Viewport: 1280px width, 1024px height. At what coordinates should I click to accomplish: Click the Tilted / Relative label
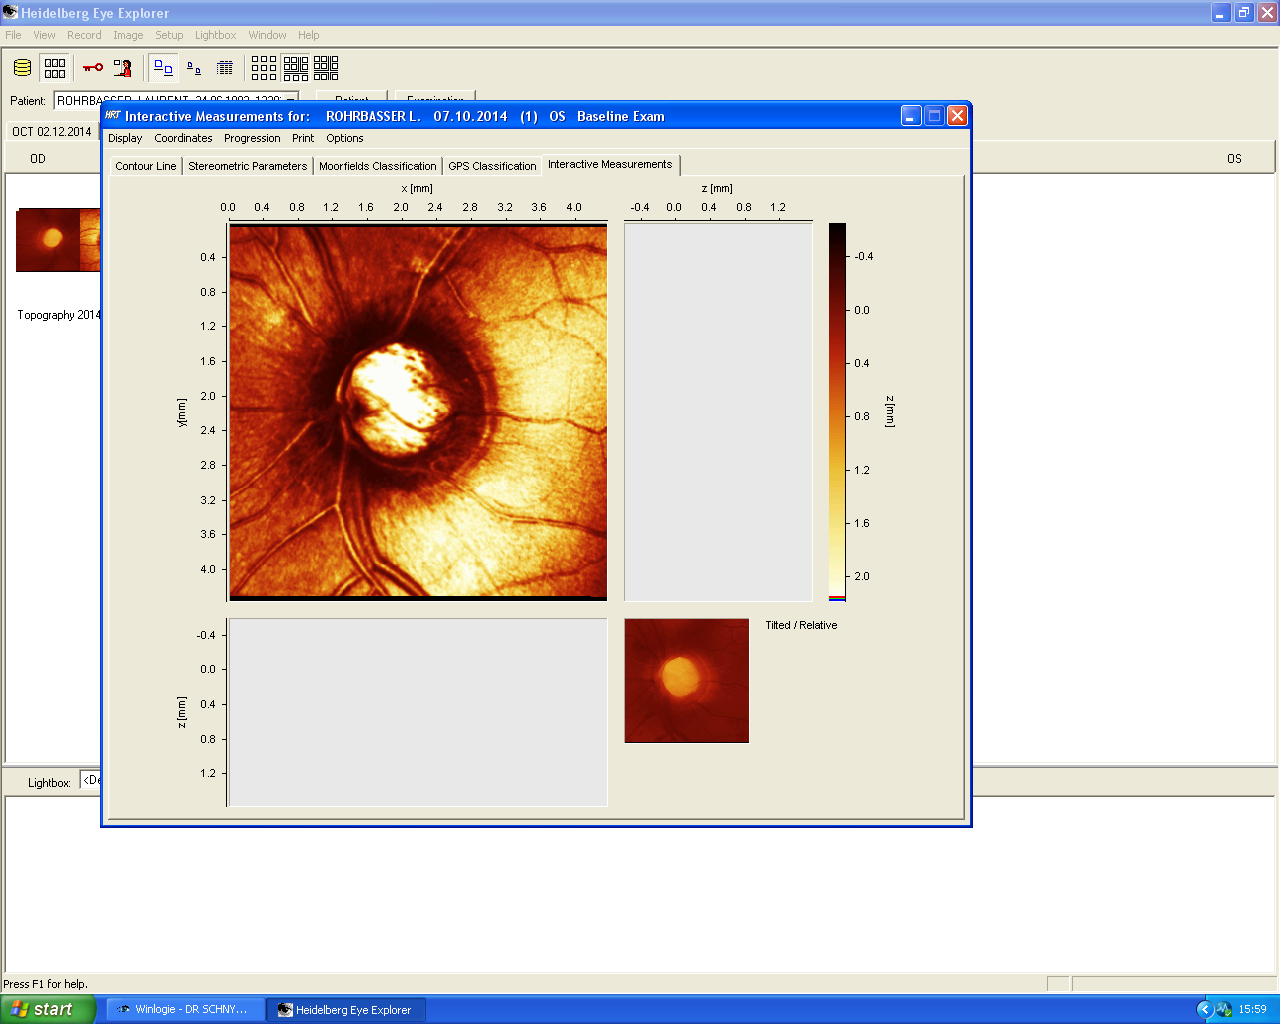[801, 625]
